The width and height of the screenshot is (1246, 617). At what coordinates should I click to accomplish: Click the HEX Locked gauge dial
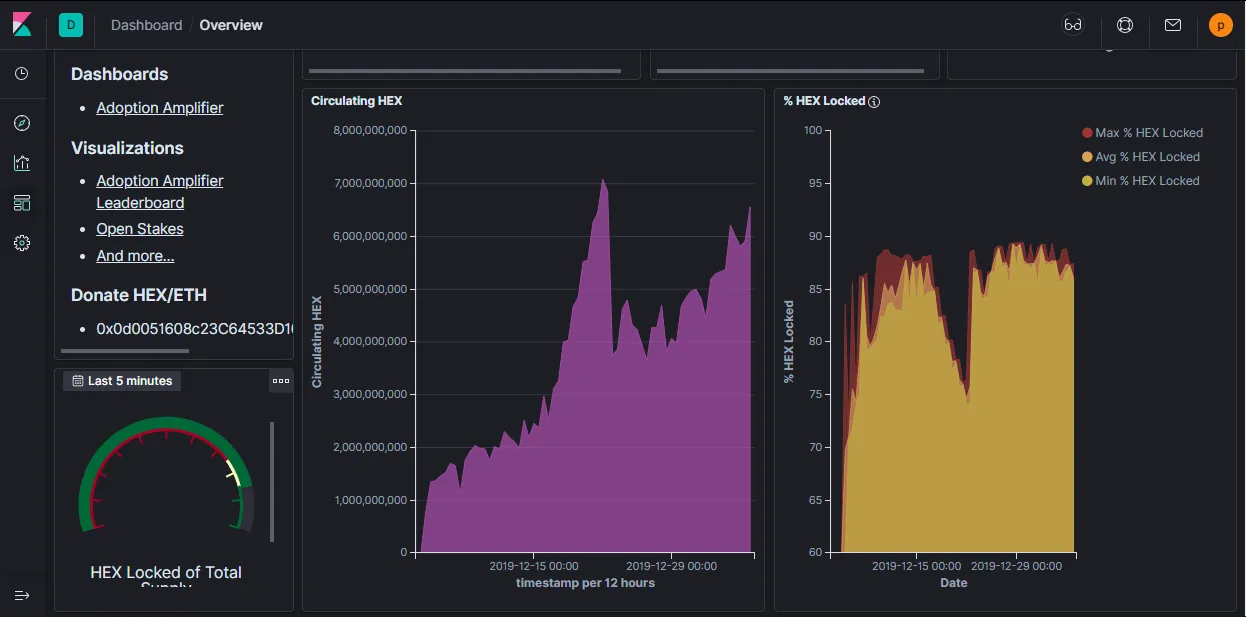pos(165,475)
